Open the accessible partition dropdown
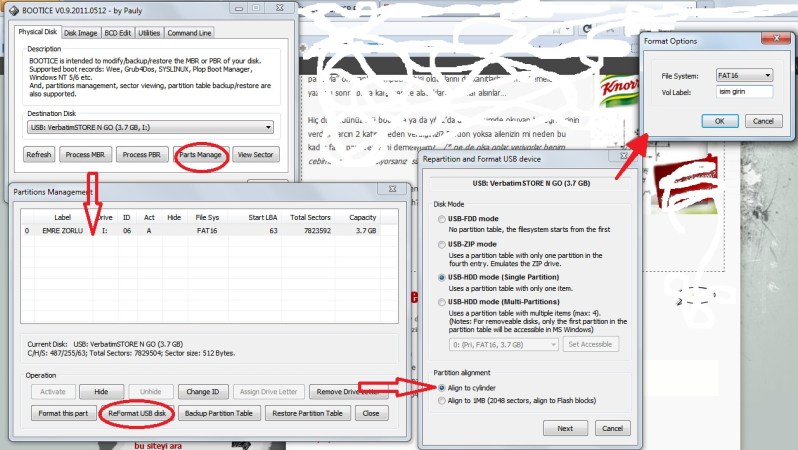Image resolution: width=798 pixels, height=450 pixels. 504,345
